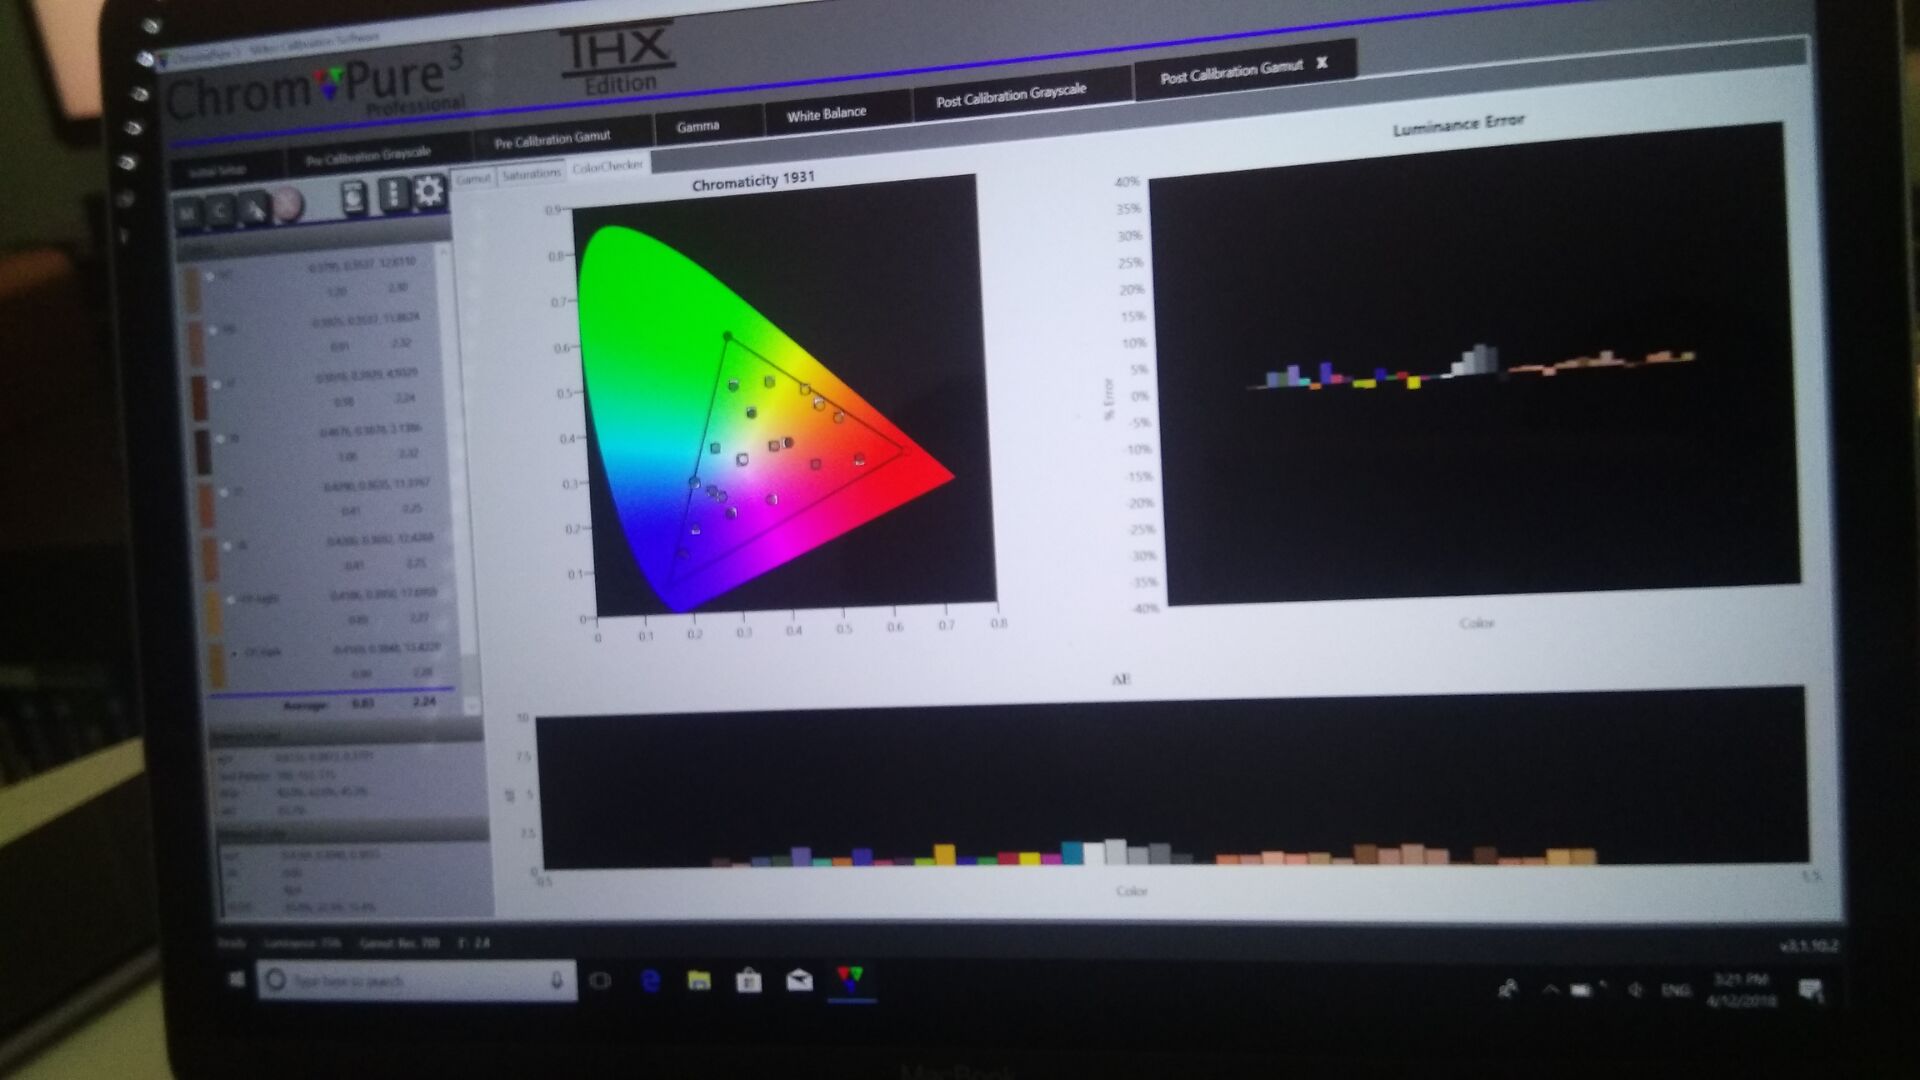This screenshot has height=1080, width=1920.
Task: Click the color list scroll-up arrow
Action: pyautogui.click(x=443, y=252)
